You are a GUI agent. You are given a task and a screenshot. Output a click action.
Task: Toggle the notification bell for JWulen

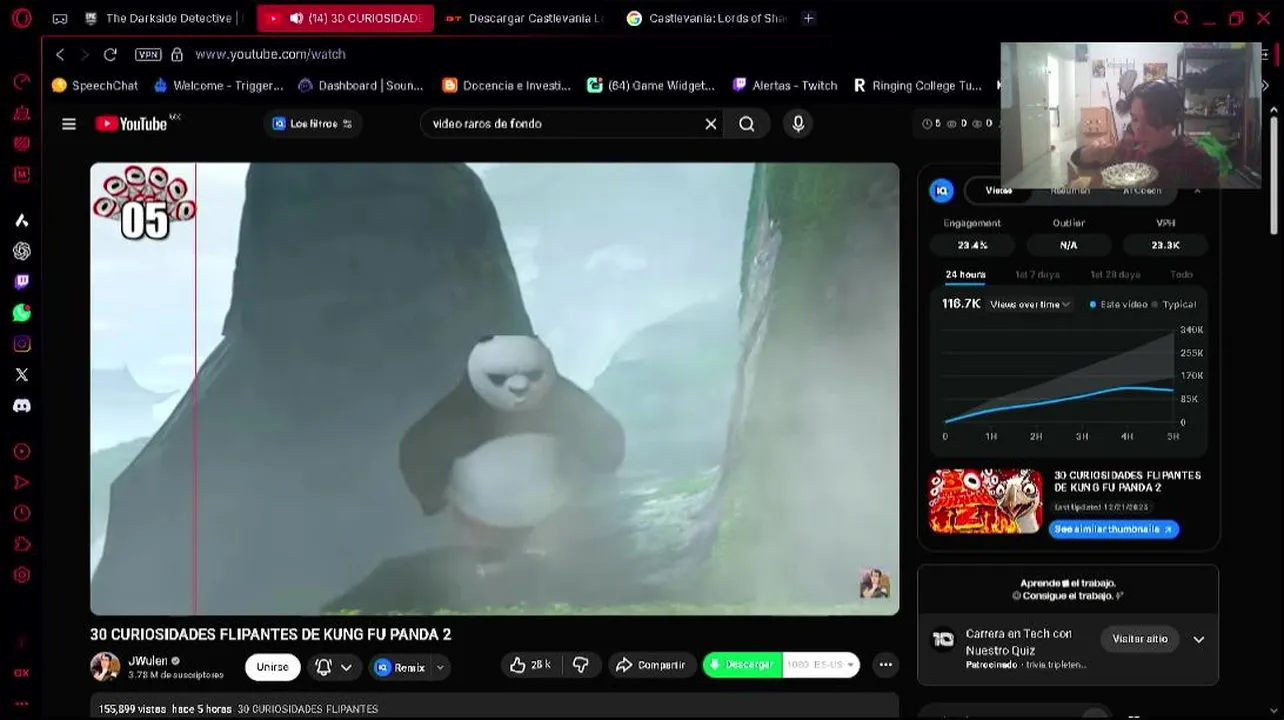point(323,667)
